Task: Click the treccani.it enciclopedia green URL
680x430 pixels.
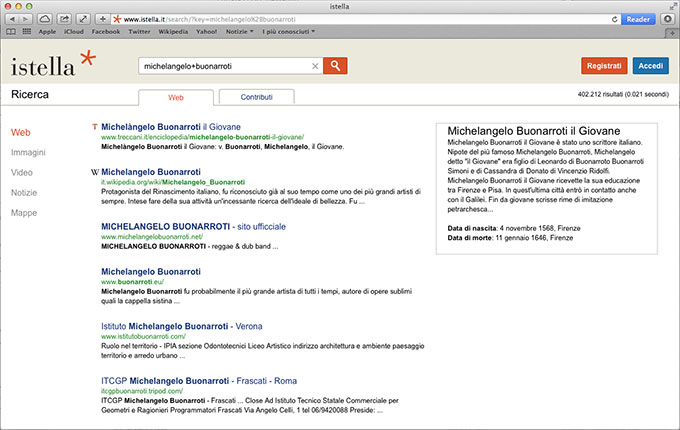Action: (203, 137)
